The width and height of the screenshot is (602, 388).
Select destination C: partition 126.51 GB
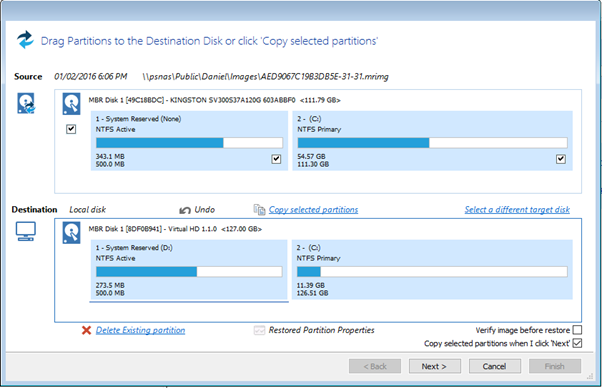(432, 269)
